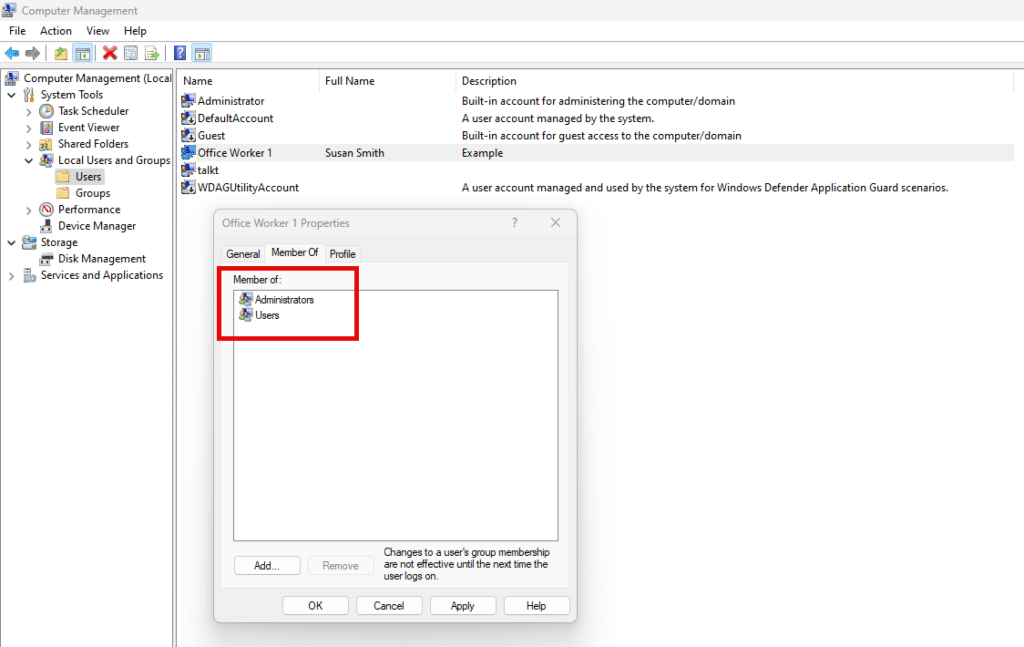Click the 'Example' description cell
The height and width of the screenshot is (647, 1024).
pyautogui.click(x=483, y=153)
